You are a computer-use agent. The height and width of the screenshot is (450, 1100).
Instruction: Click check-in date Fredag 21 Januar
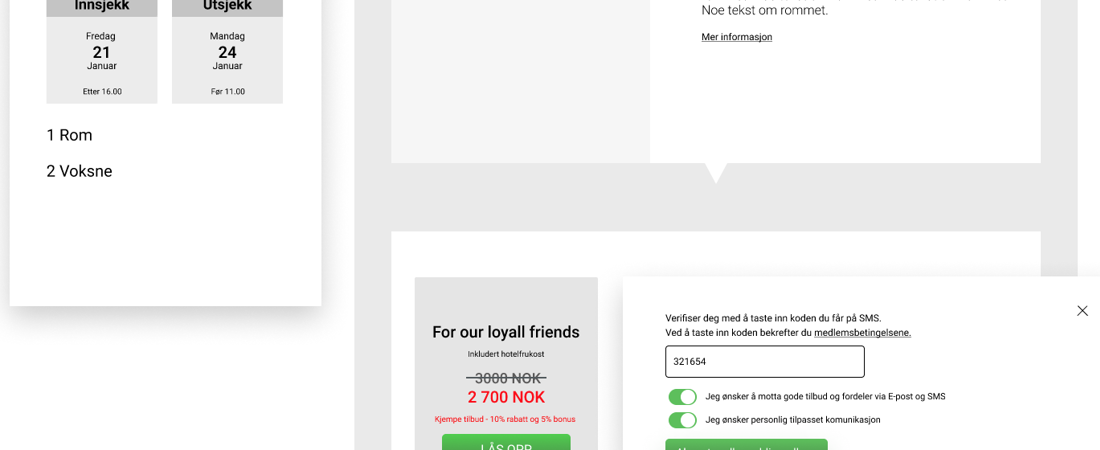coord(102,52)
